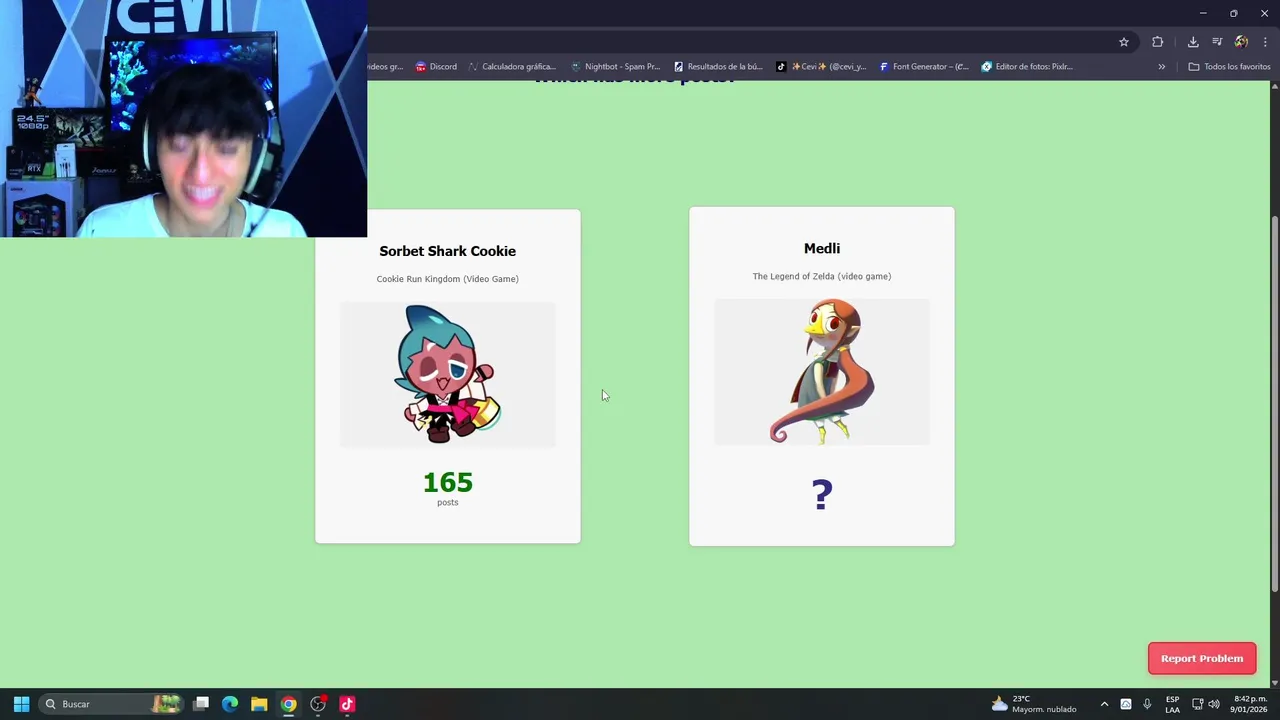Viewport: 1280px width, 720px height.
Task: Open the Chrome extensions puzzle icon
Action: pyautogui.click(x=1158, y=42)
